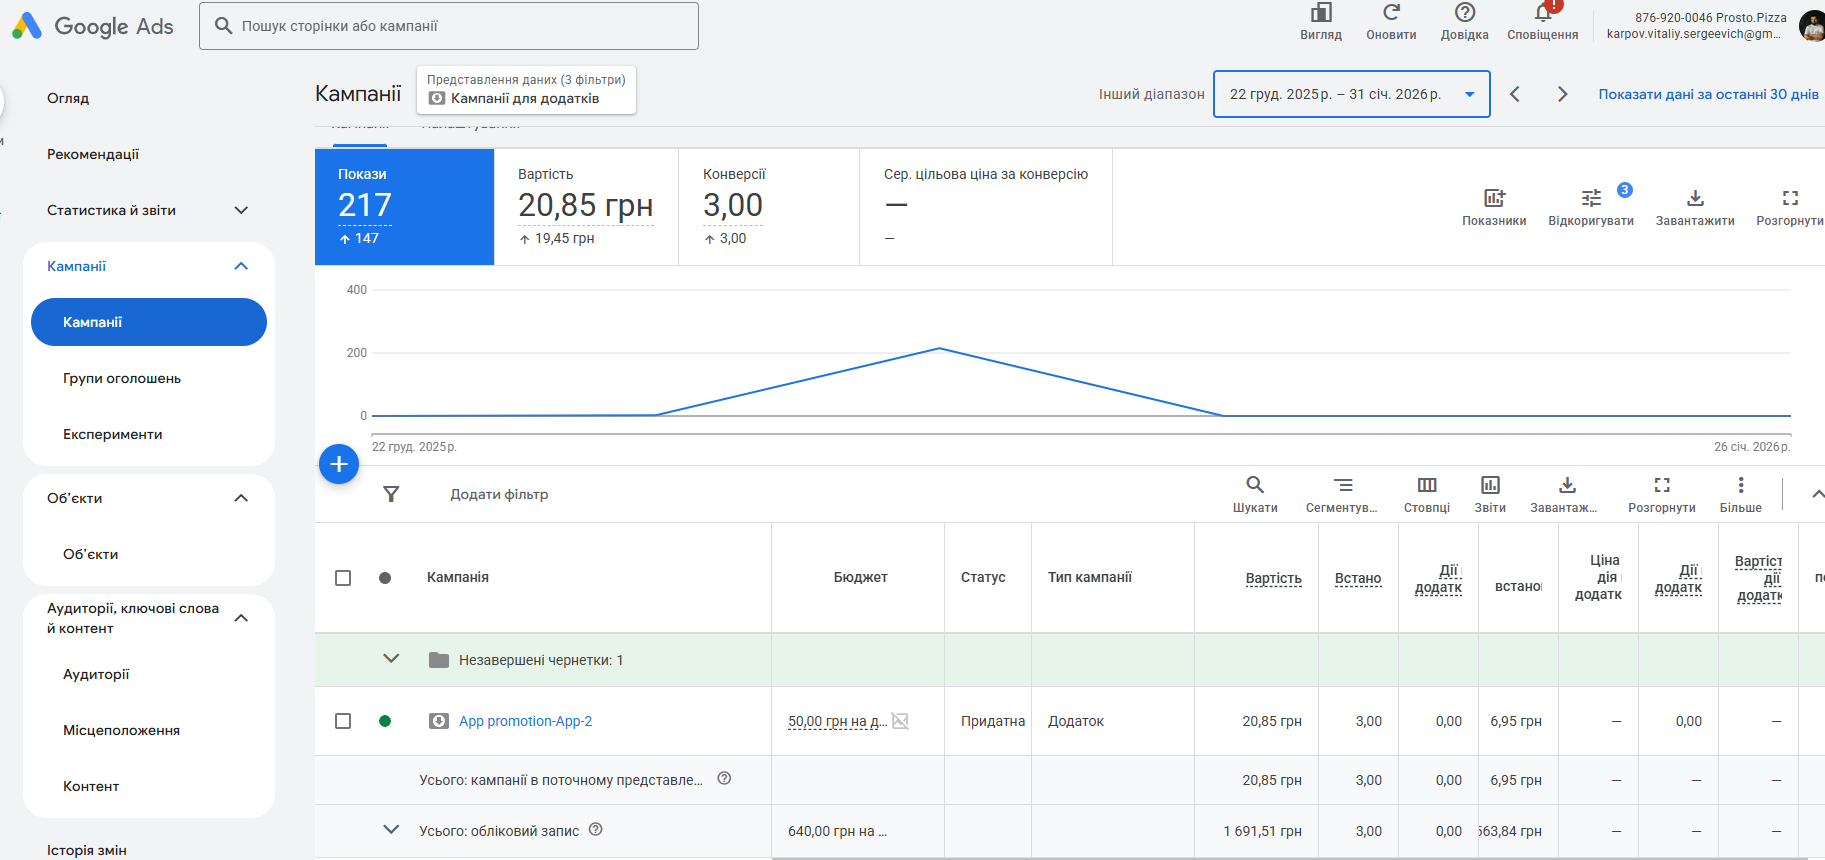Click the blue plus create campaign button
1825x860 pixels.
coord(339,464)
